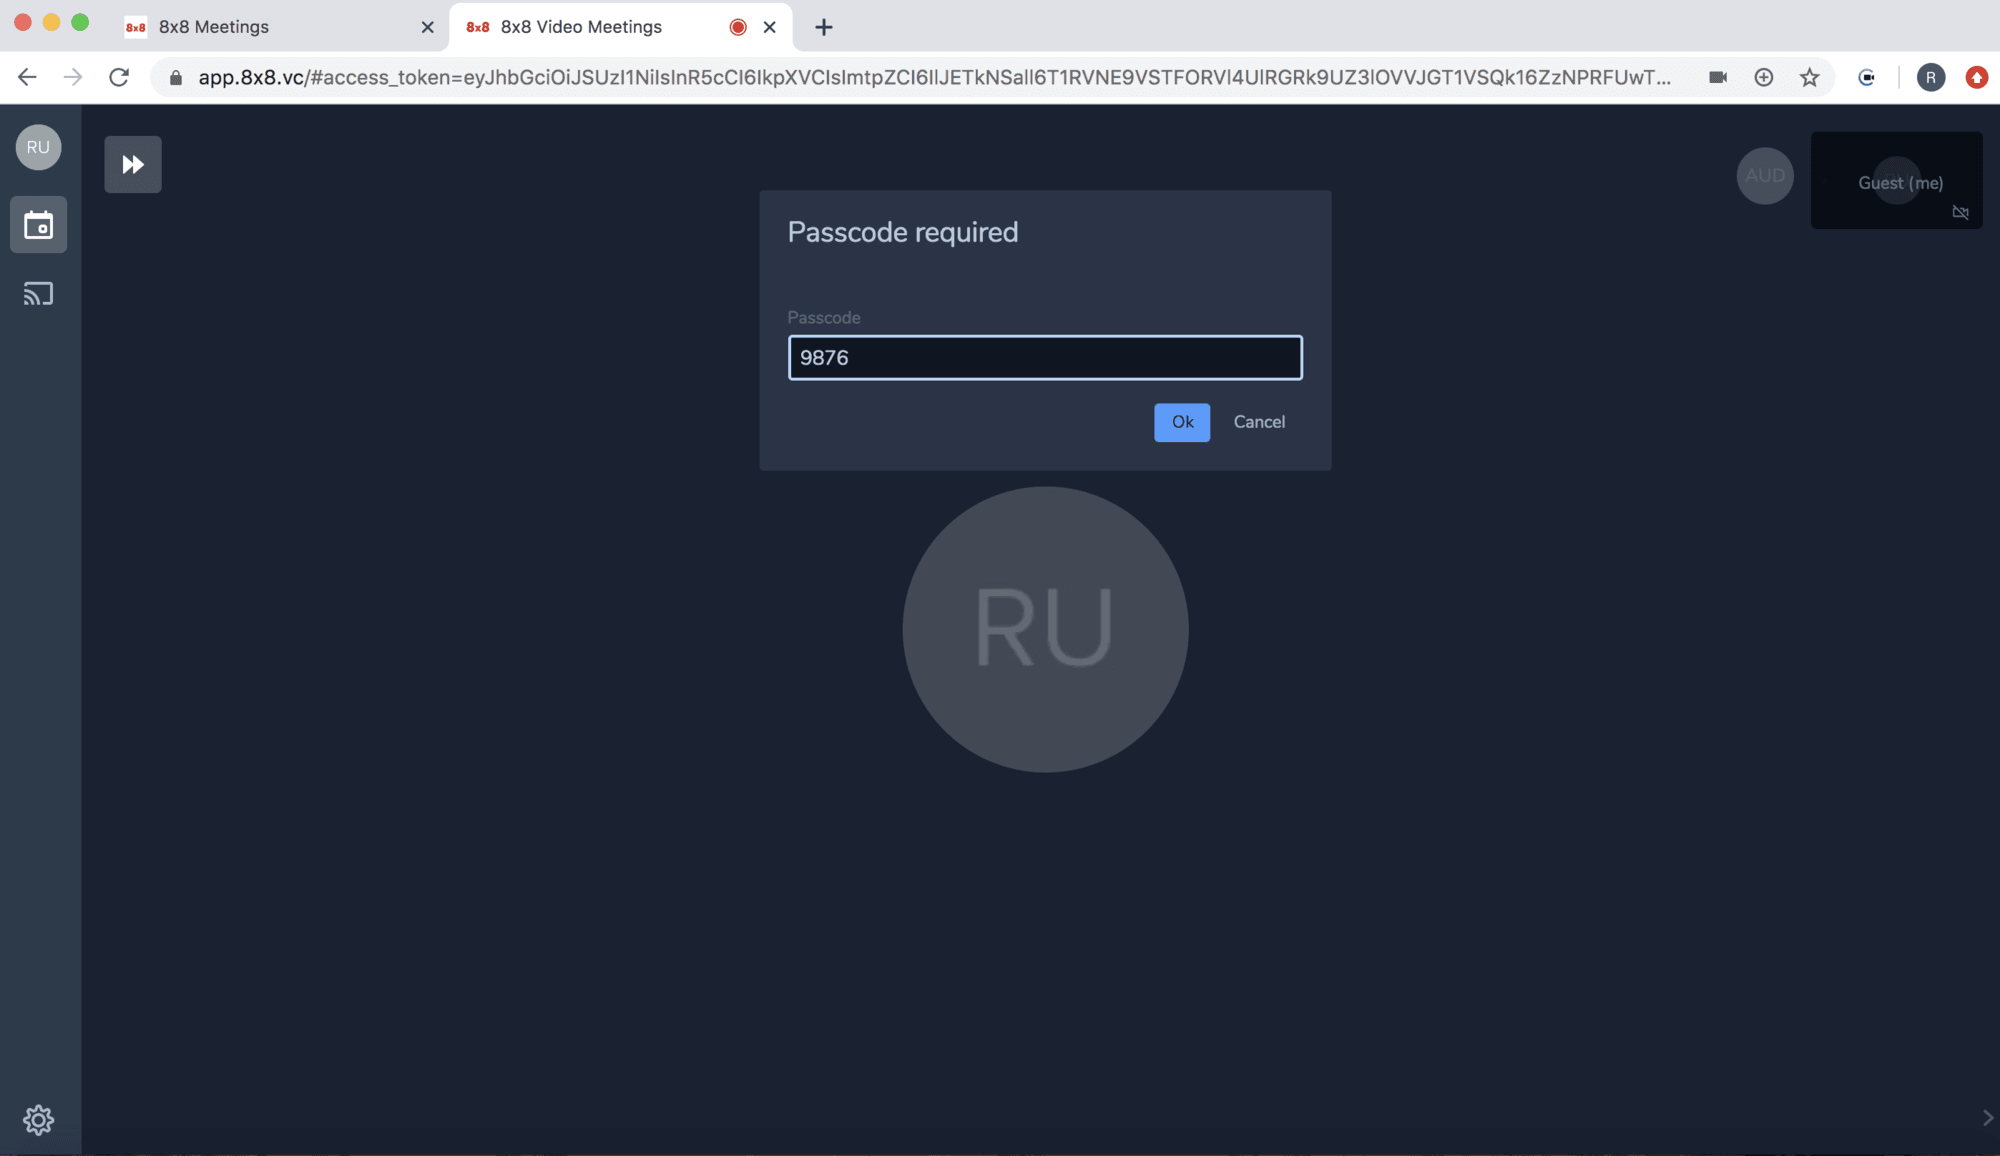This screenshot has width=2000, height=1156.
Task: Click the large RU avatar circle
Action: click(1045, 629)
